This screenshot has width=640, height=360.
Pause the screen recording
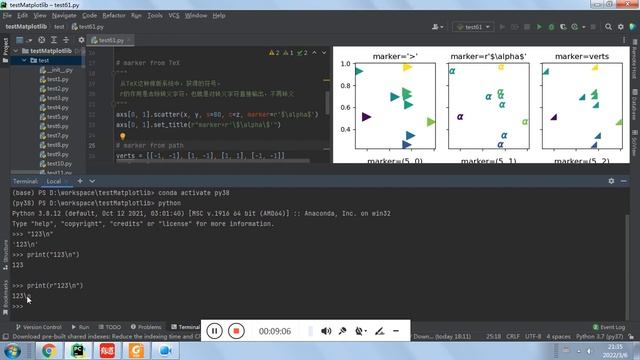(214, 331)
